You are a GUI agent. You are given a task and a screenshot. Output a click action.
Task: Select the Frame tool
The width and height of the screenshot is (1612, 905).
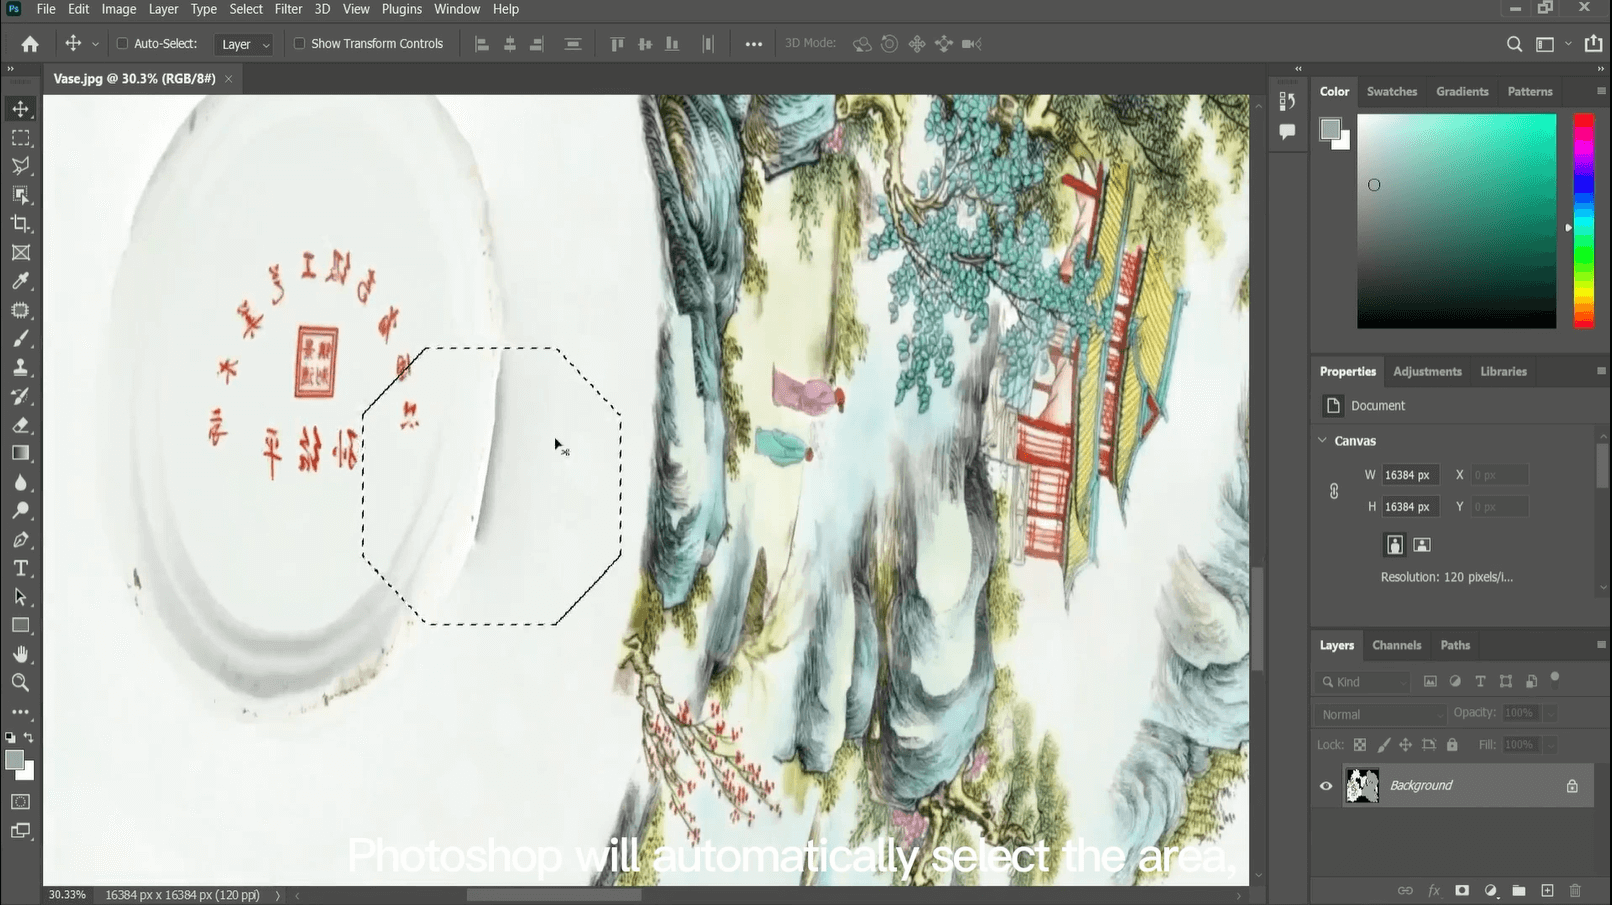pos(20,253)
